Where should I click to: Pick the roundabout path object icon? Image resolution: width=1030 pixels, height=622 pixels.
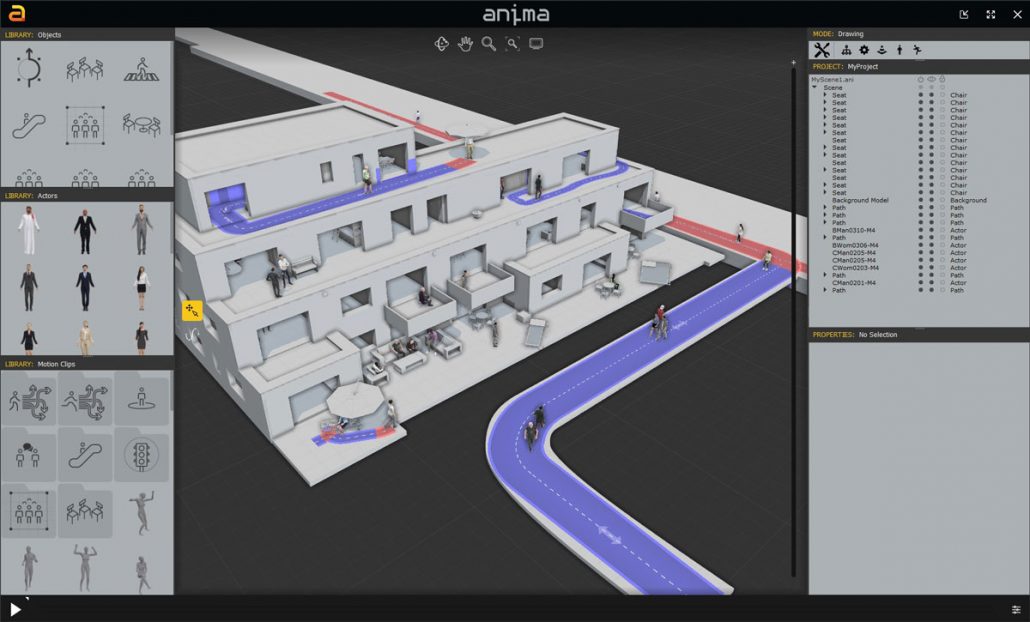[x=29, y=68]
